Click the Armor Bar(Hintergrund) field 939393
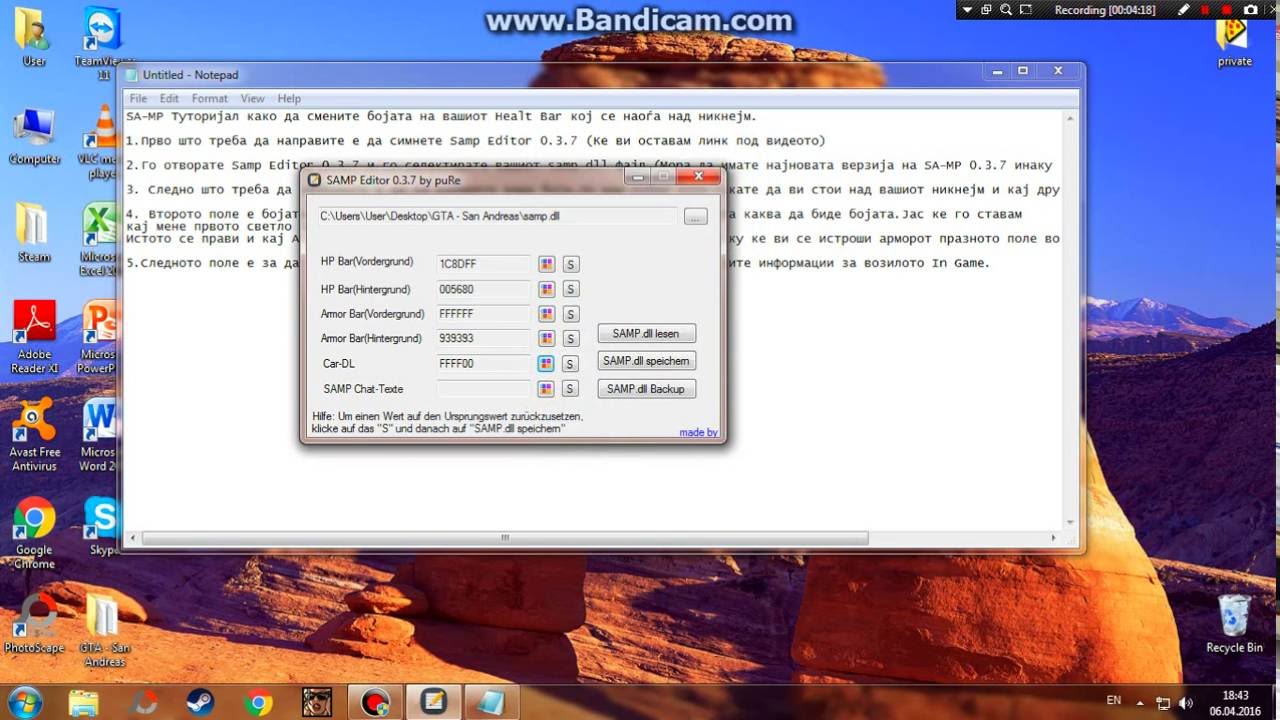1280x720 pixels. [484, 339]
